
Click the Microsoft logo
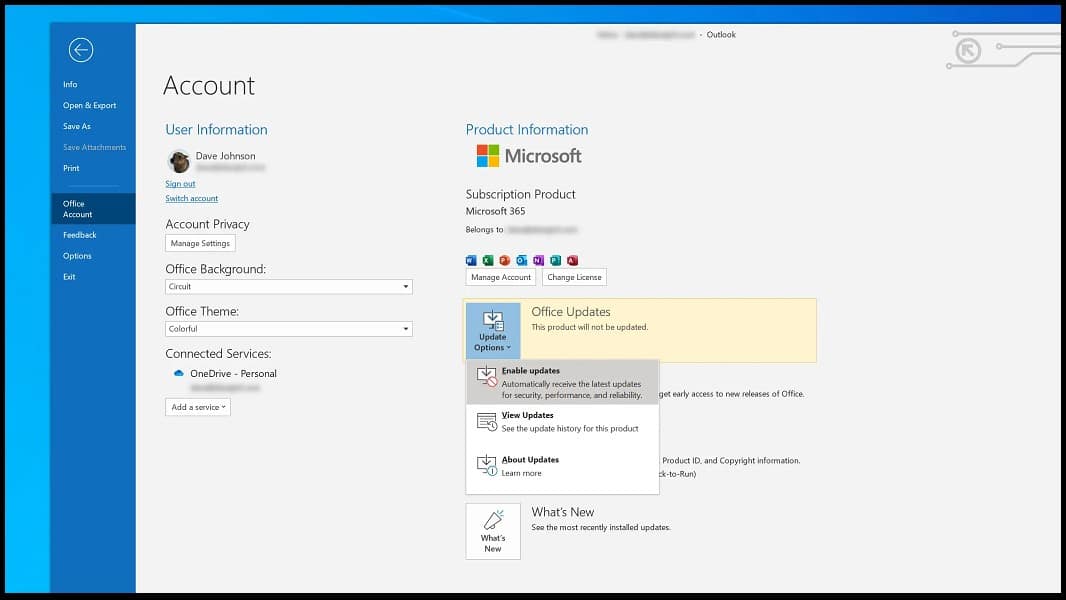click(x=529, y=156)
